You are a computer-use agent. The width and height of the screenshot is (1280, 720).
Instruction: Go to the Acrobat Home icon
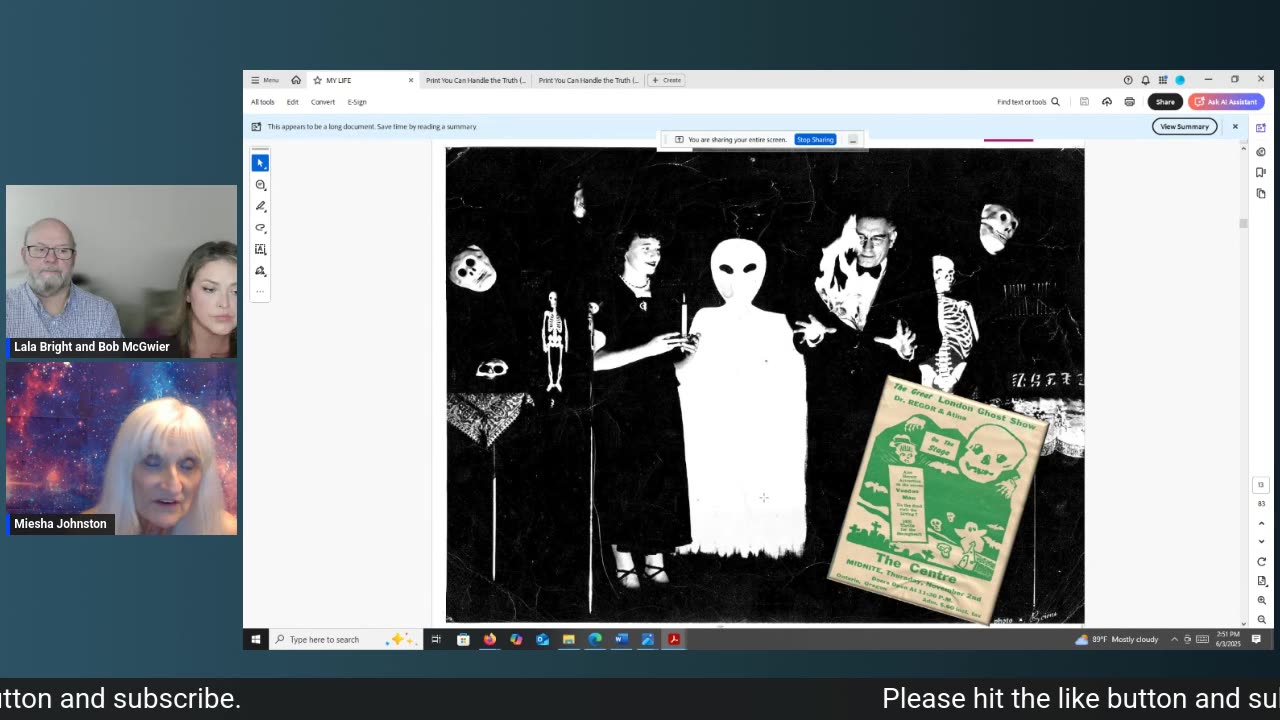point(296,80)
